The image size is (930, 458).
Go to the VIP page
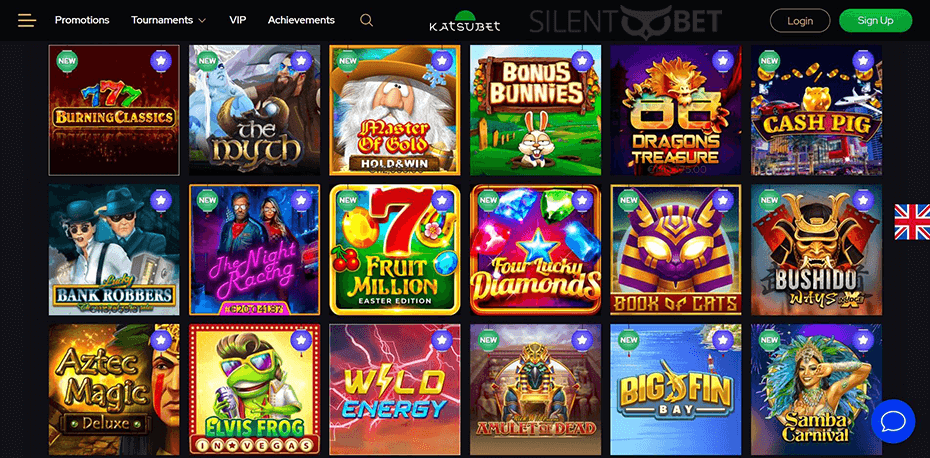237,20
